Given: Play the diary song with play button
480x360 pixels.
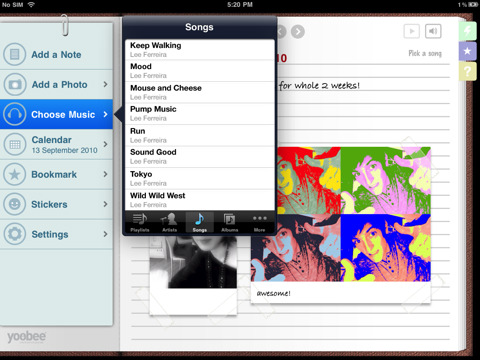Looking at the screenshot, I should (x=412, y=31).
